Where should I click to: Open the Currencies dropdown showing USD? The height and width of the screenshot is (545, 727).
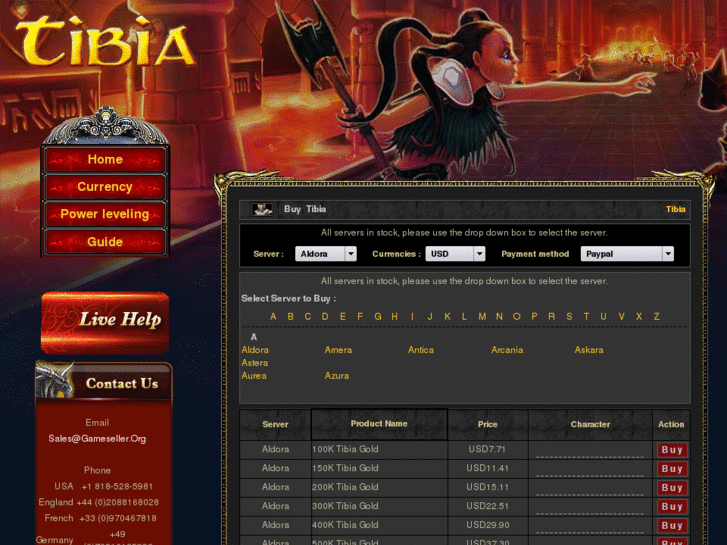pyautogui.click(x=455, y=254)
